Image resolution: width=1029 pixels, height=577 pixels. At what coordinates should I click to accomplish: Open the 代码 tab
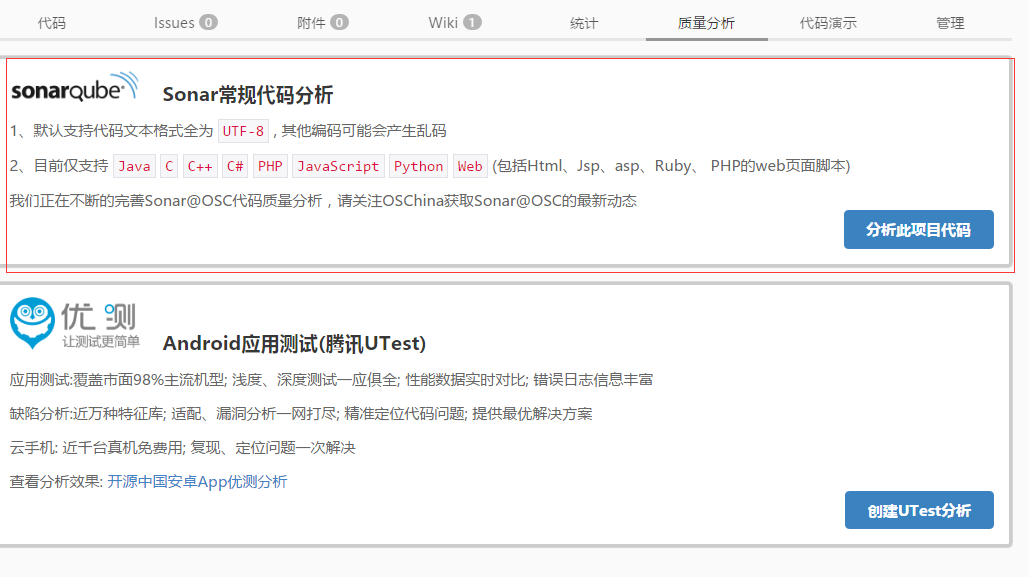[x=51, y=23]
